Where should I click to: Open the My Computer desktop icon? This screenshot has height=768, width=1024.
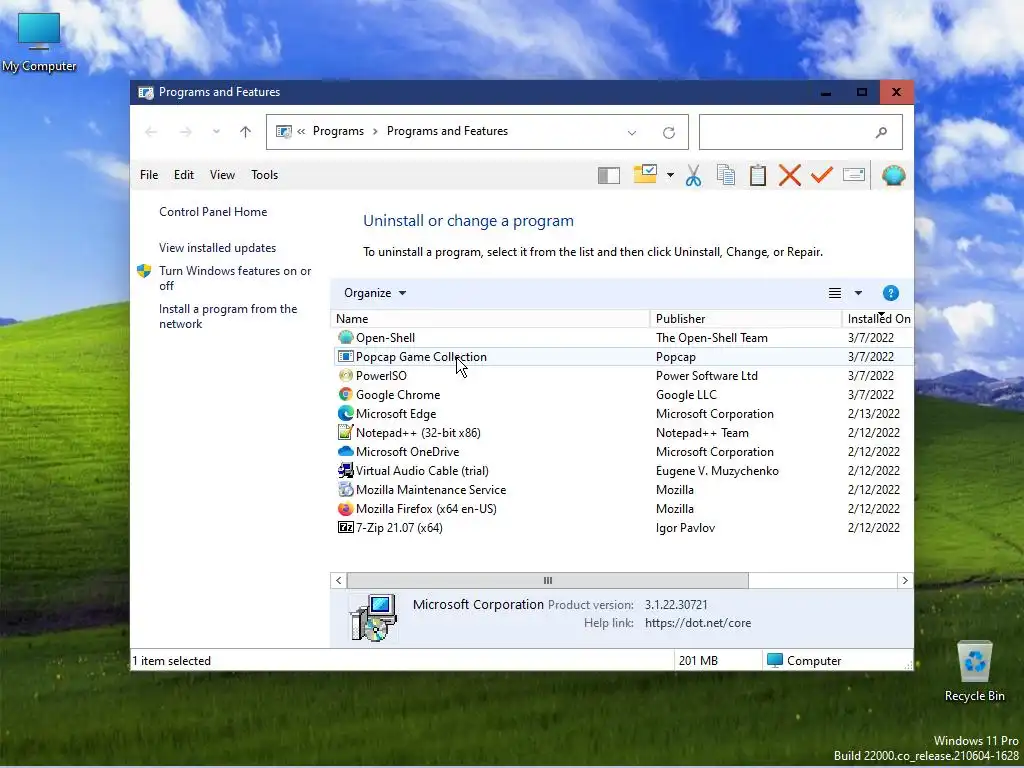(x=39, y=42)
